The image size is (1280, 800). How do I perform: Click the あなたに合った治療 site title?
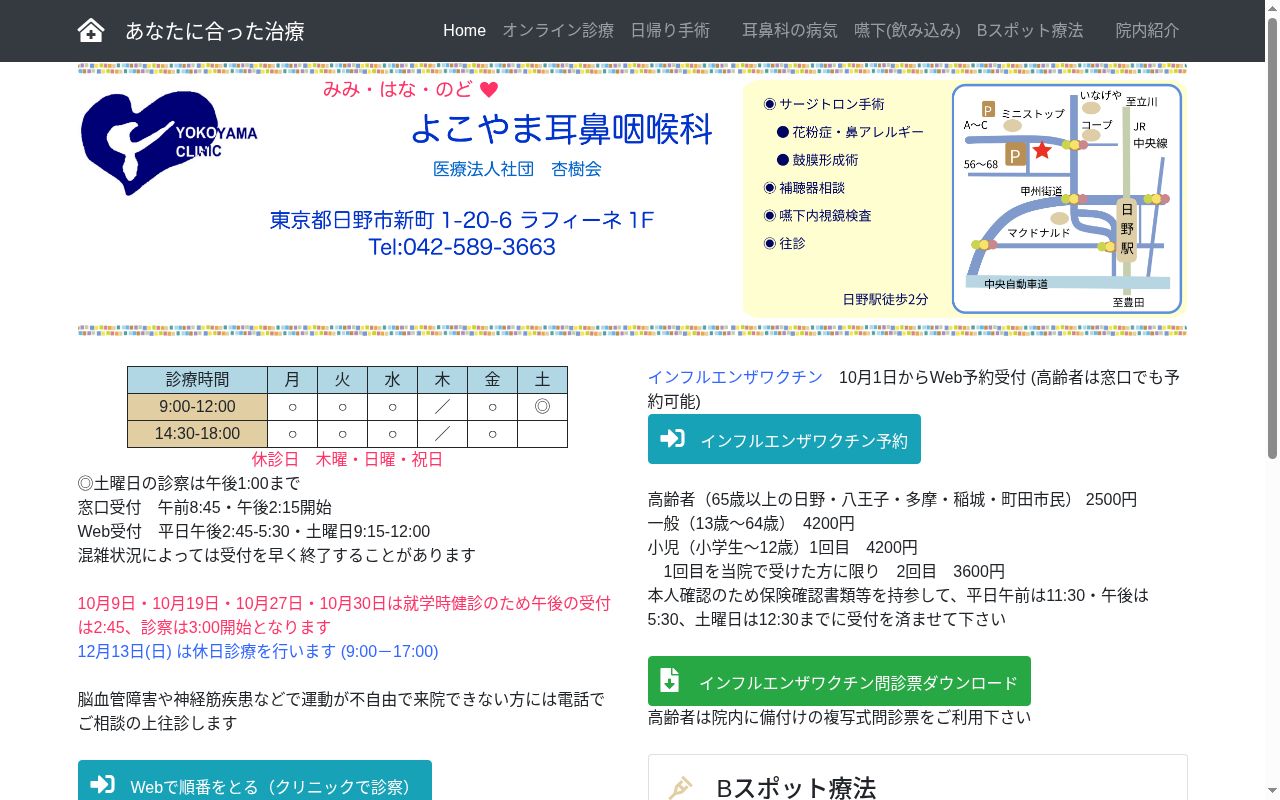pyautogui.click(x=215, y=31)
